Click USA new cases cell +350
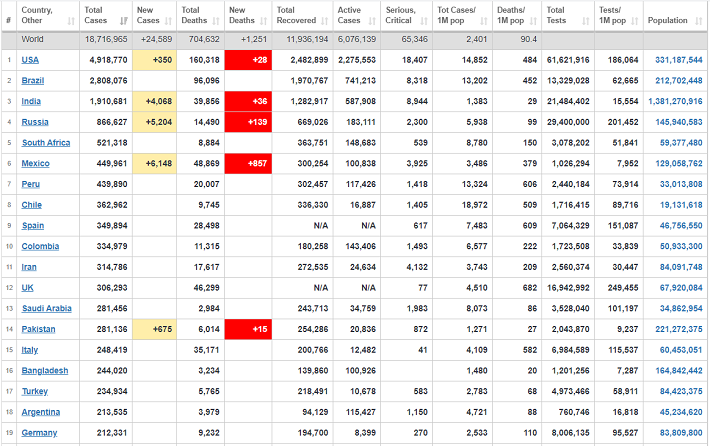The height and width of the screenshot is (446, 710). 154,60
